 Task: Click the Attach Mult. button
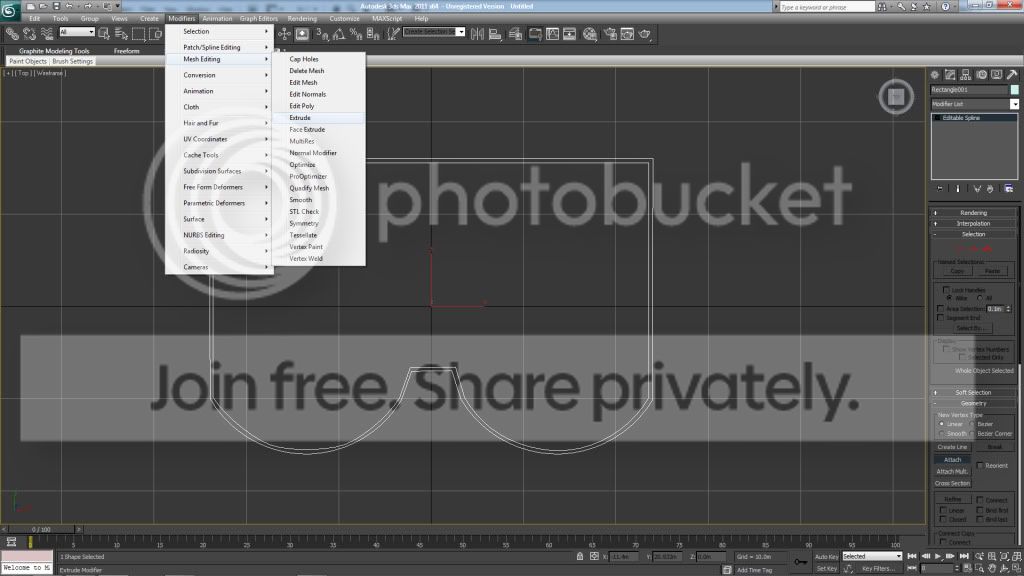(952, 472)
